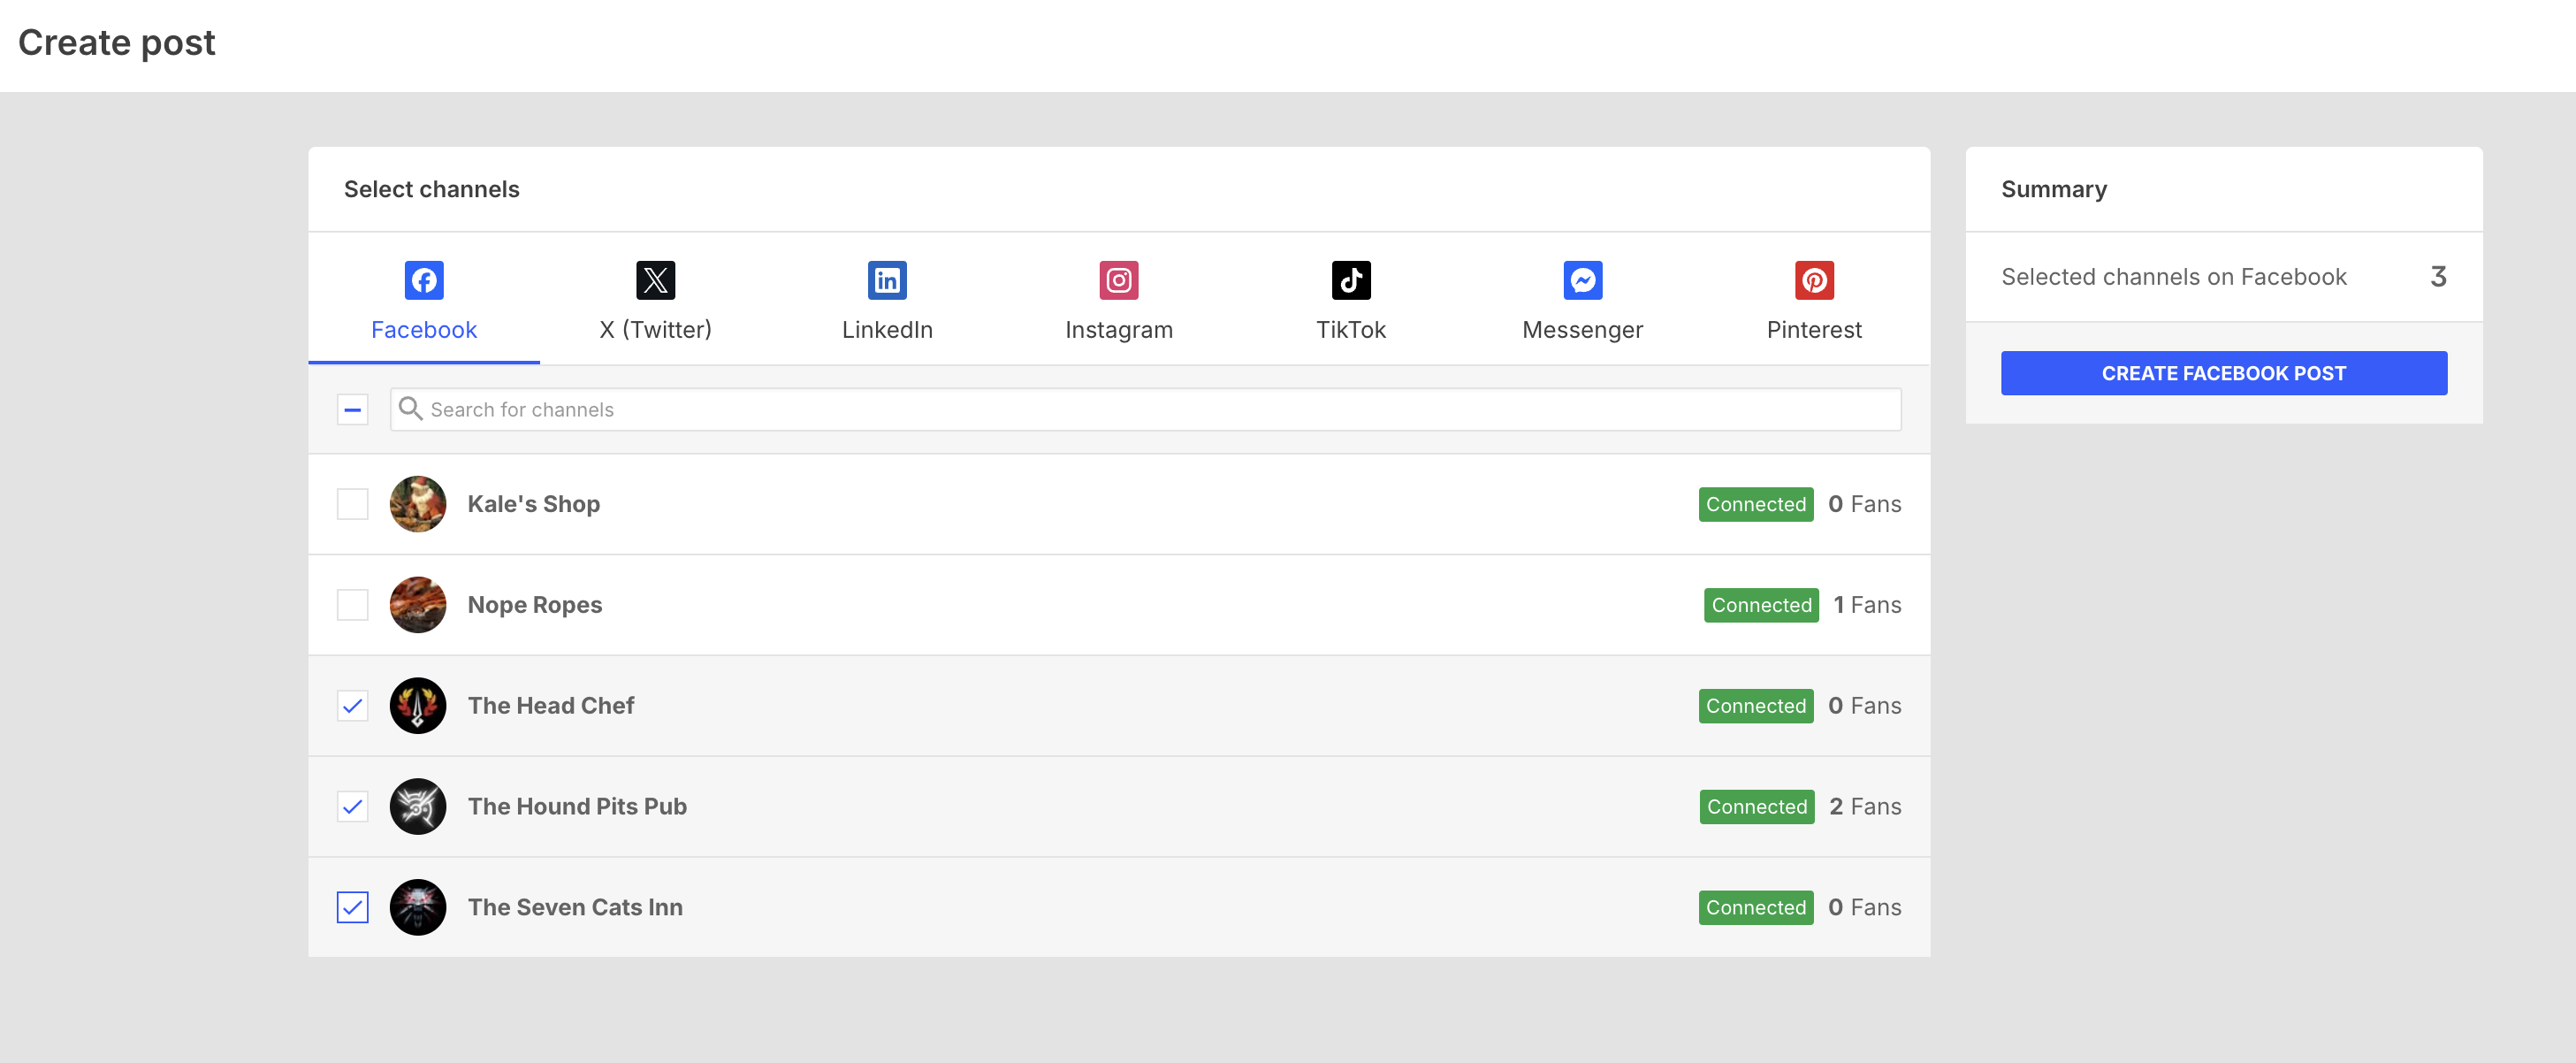The height and width of the screenshot is (1063, 2576).
Task: Focus the Search for channels field
Action: click(x=1146, y=409)
